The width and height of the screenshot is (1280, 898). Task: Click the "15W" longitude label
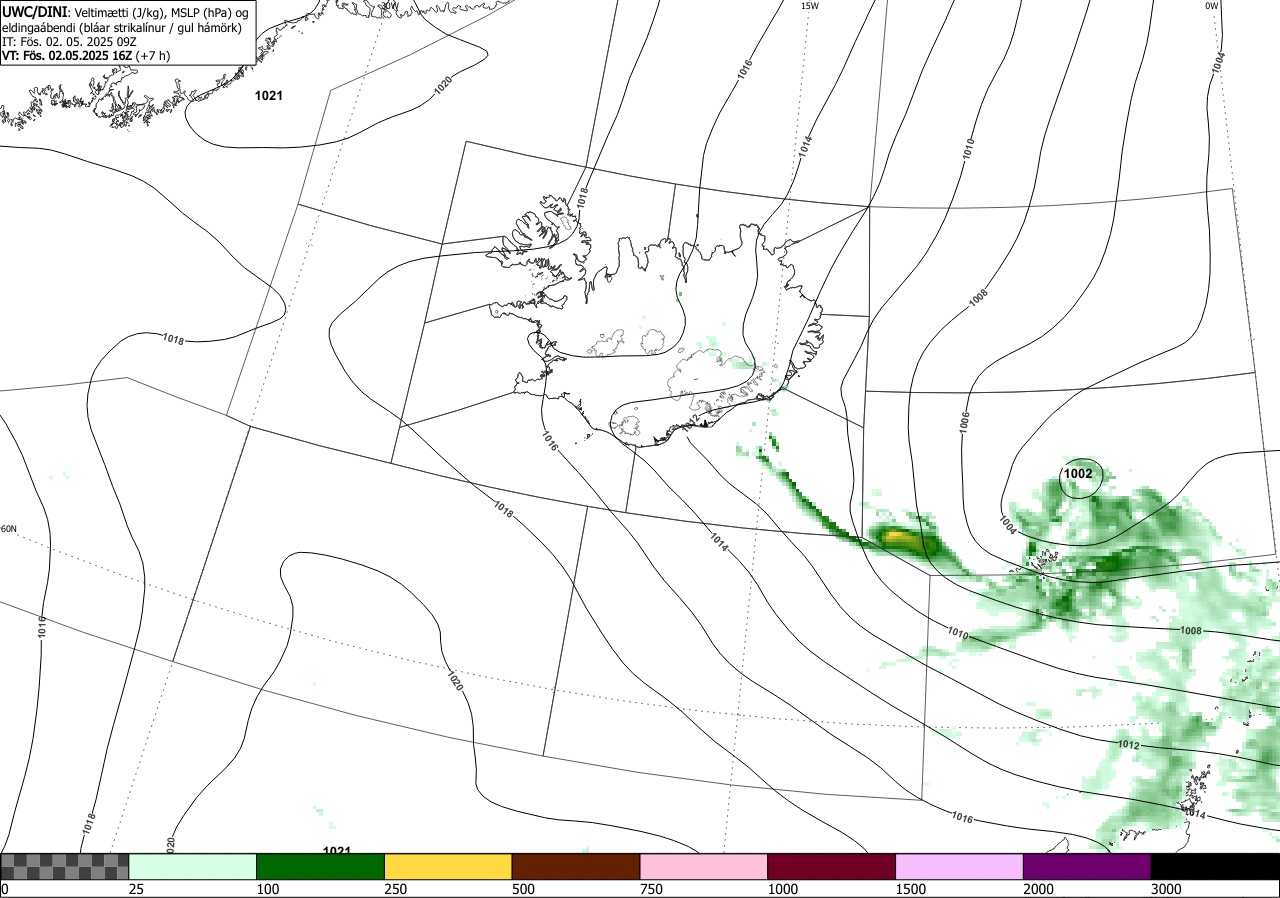point(810,6)
